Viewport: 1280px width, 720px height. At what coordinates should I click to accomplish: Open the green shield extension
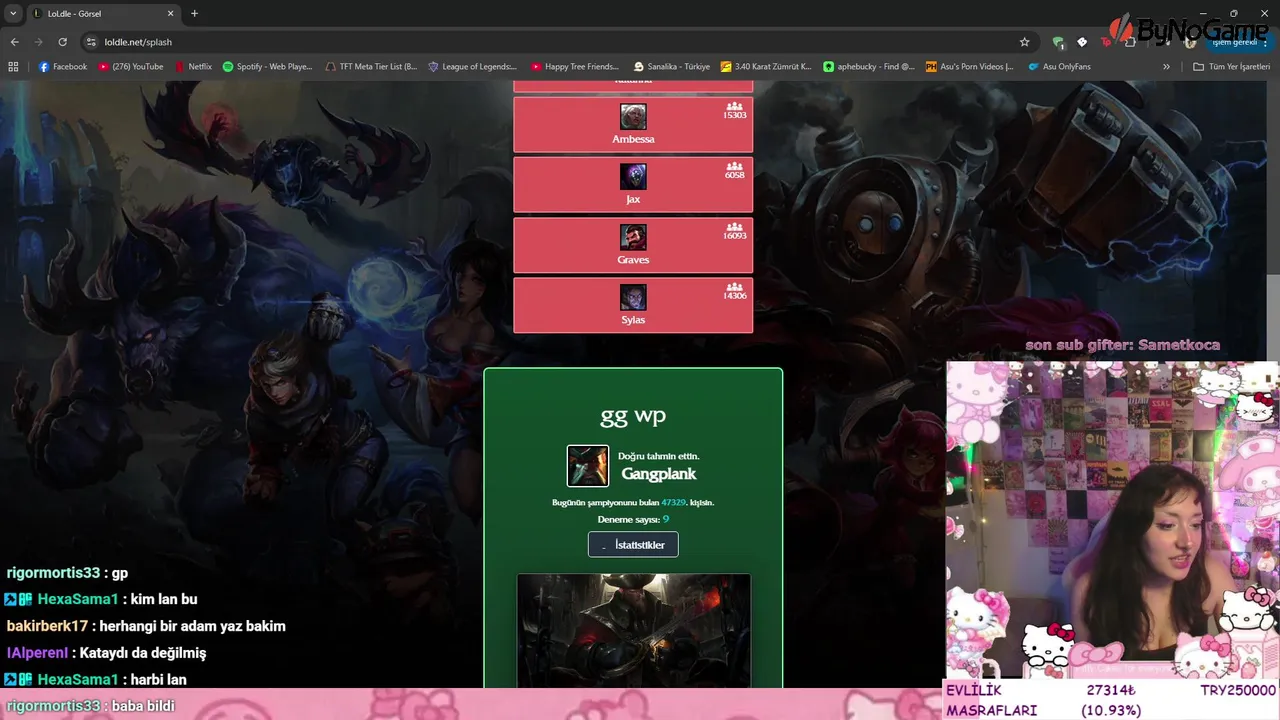coord(1058,42)
